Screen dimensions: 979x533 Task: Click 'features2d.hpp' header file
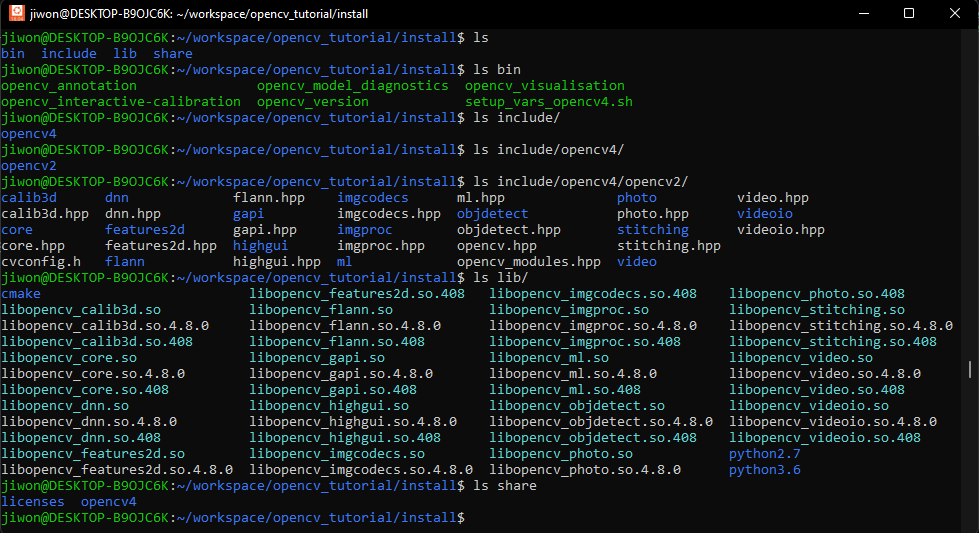(161, 246)
